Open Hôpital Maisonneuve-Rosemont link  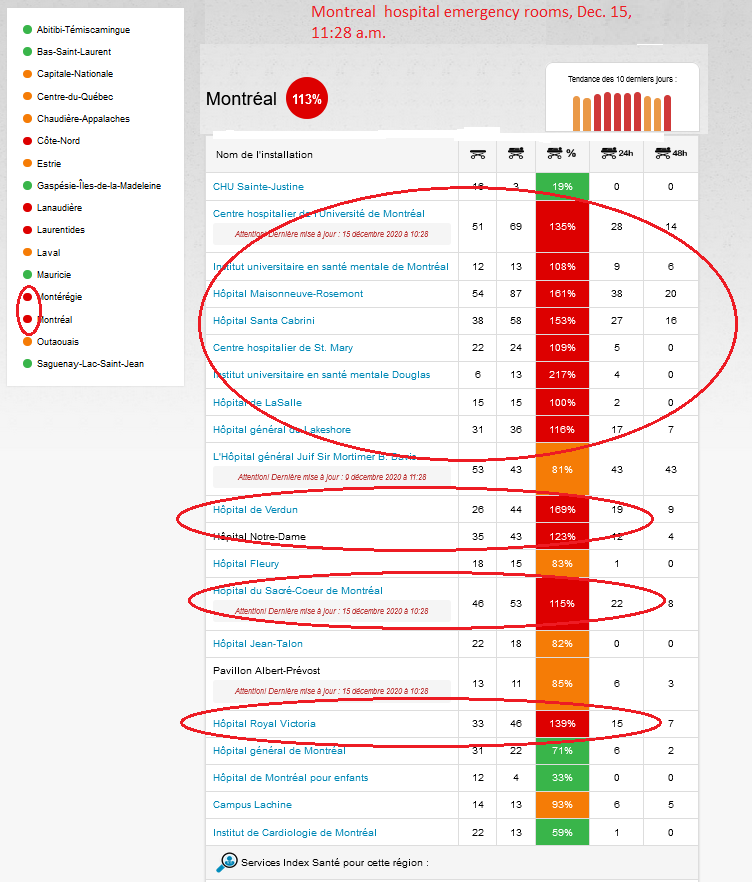coord(288,293)
